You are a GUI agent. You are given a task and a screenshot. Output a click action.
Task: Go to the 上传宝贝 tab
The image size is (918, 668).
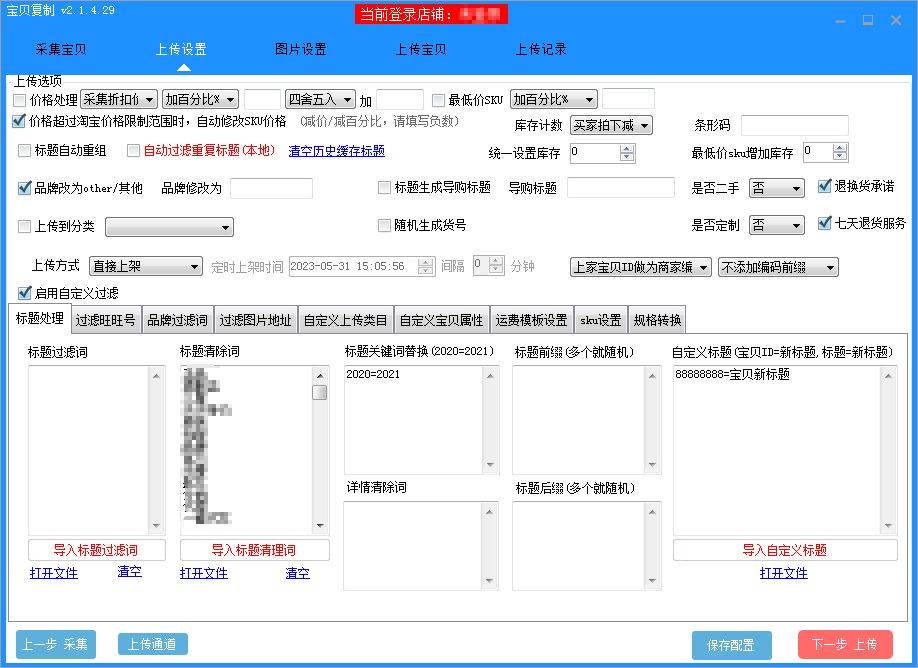(x=421, y=49)
